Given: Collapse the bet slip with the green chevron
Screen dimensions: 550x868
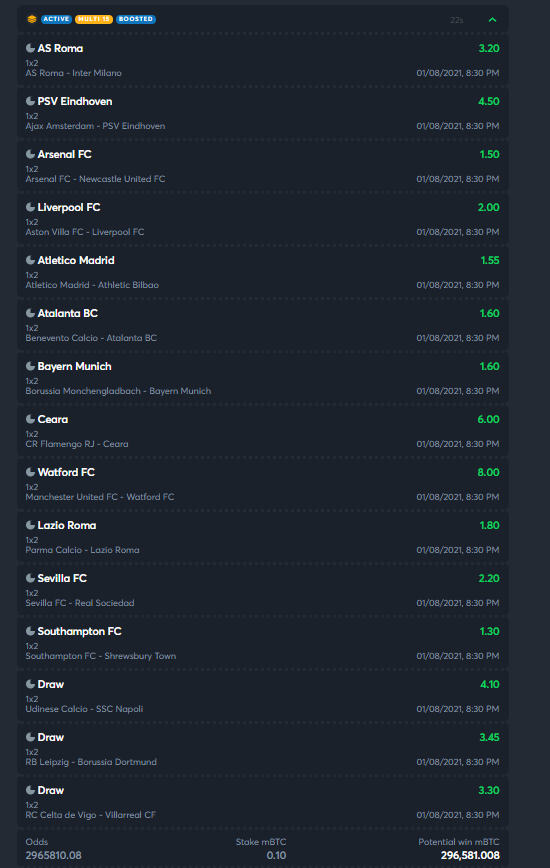Looking at the screenshot, I should click(492, 20).
